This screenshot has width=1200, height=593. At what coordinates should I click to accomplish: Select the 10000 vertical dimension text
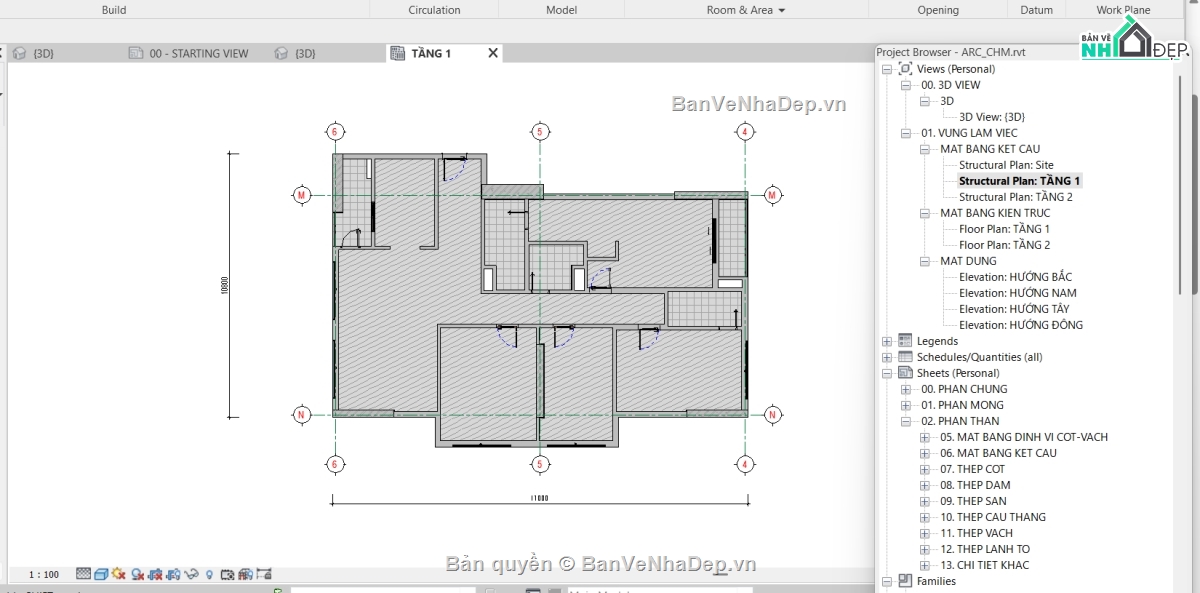point(224,286)
